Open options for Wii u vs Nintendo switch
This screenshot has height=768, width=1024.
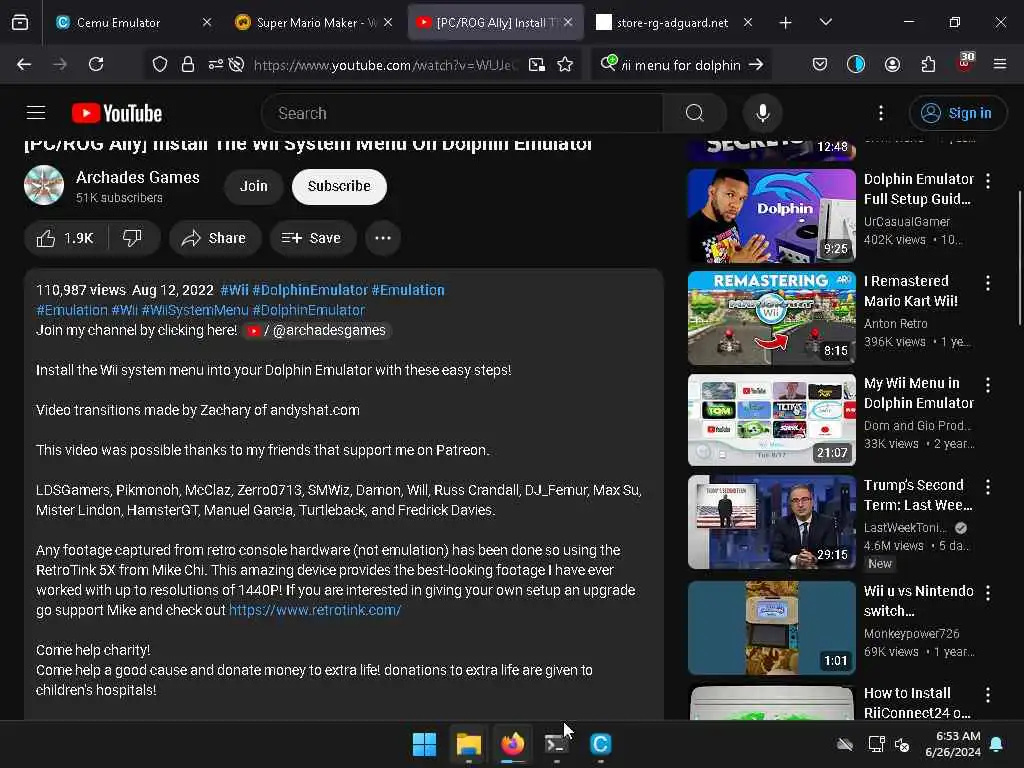click(988, 592)
